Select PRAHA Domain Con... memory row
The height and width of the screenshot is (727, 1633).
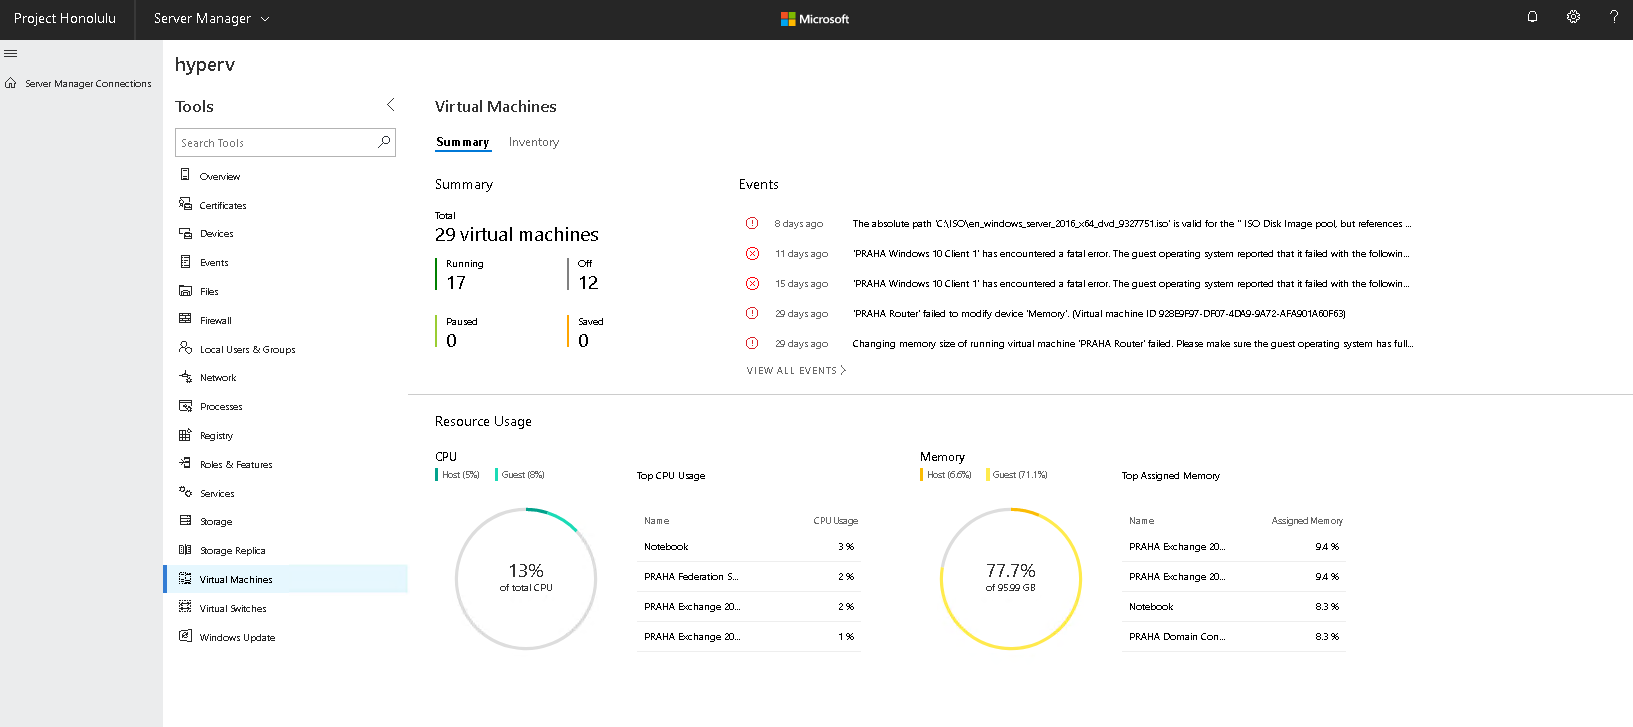pos(1233,637)
